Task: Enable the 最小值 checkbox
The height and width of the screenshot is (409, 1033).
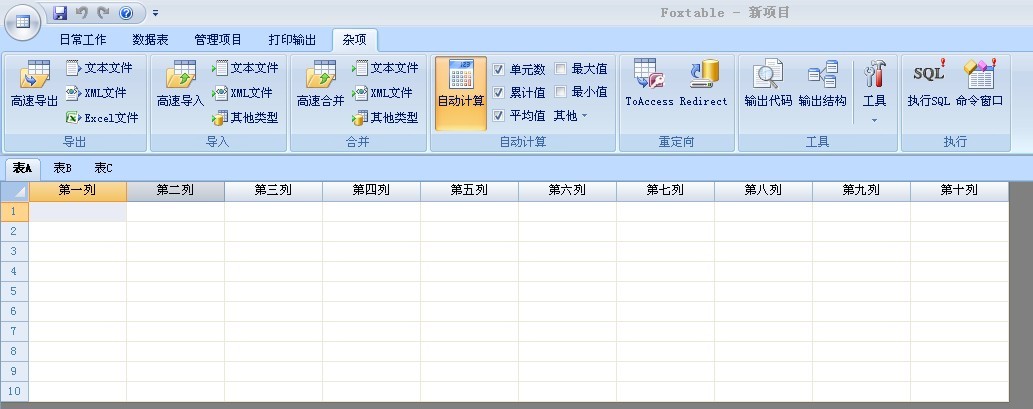Action: (561, 92)
